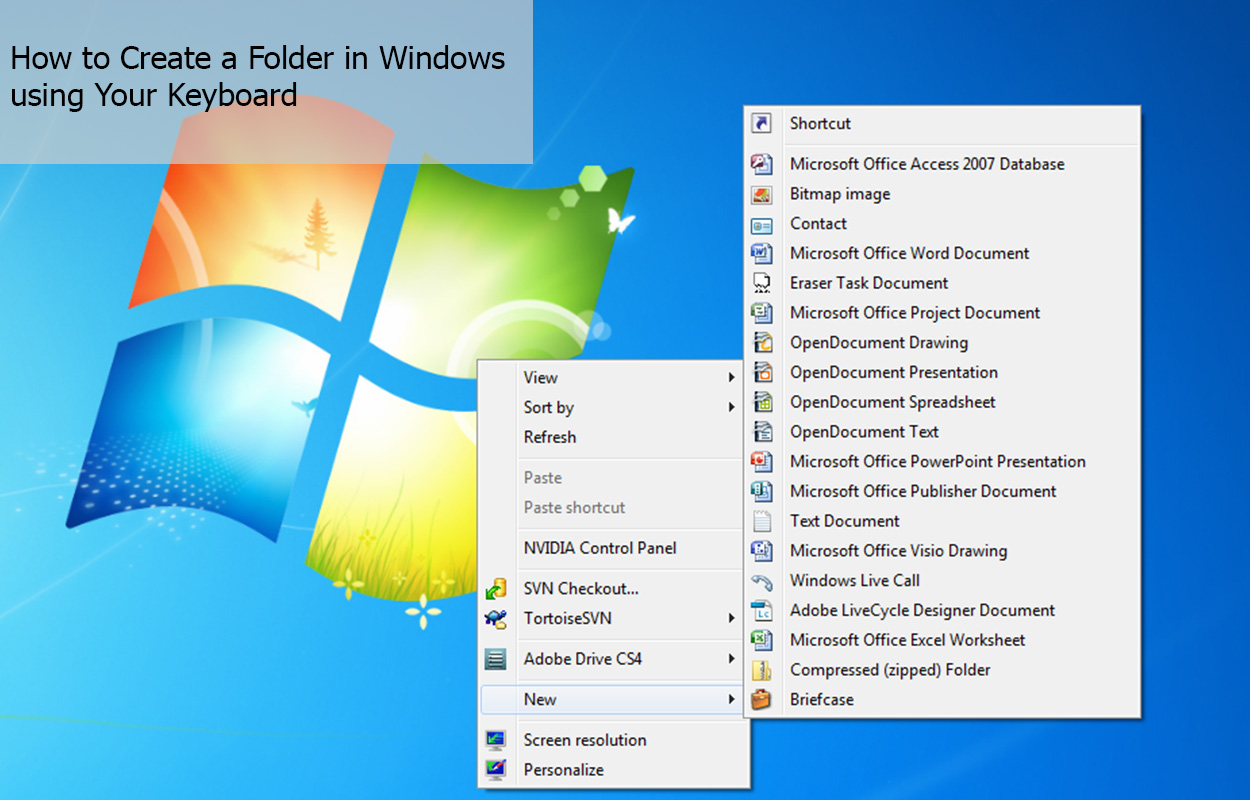Image resolution: width=1250 pixels, height=800 pixels.
Task: Create an Eraser Task Document
Action: pos(942,283)
